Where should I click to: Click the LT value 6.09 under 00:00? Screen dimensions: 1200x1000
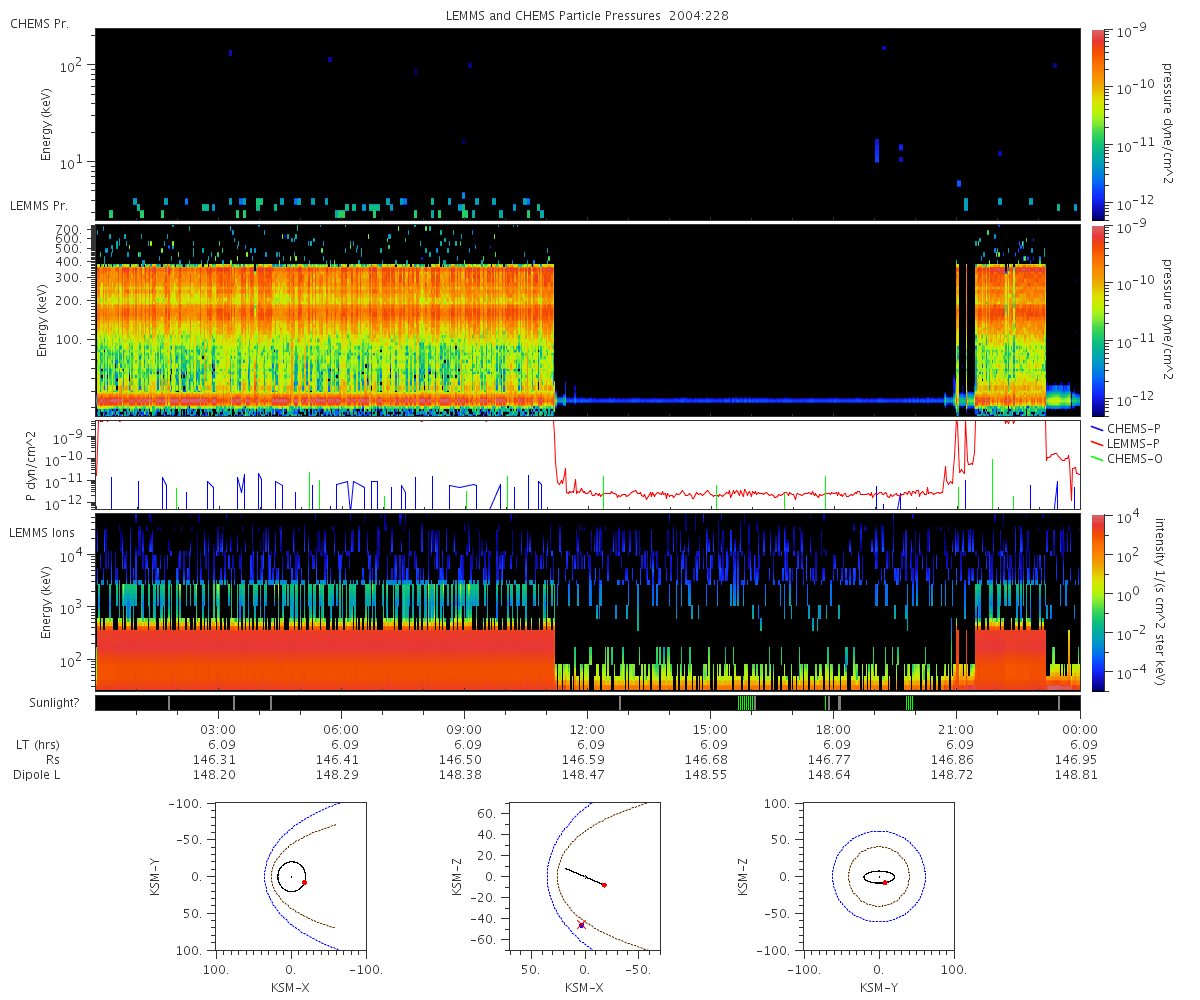(x=1084, y=745)
